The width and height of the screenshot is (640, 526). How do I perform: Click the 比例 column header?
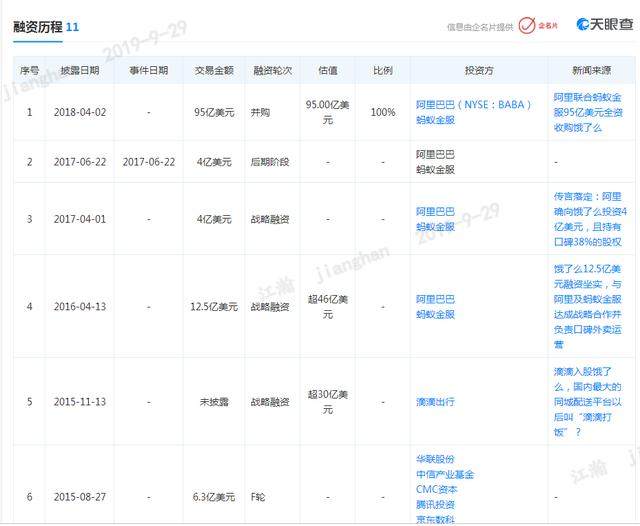click(x=382, y=70)
